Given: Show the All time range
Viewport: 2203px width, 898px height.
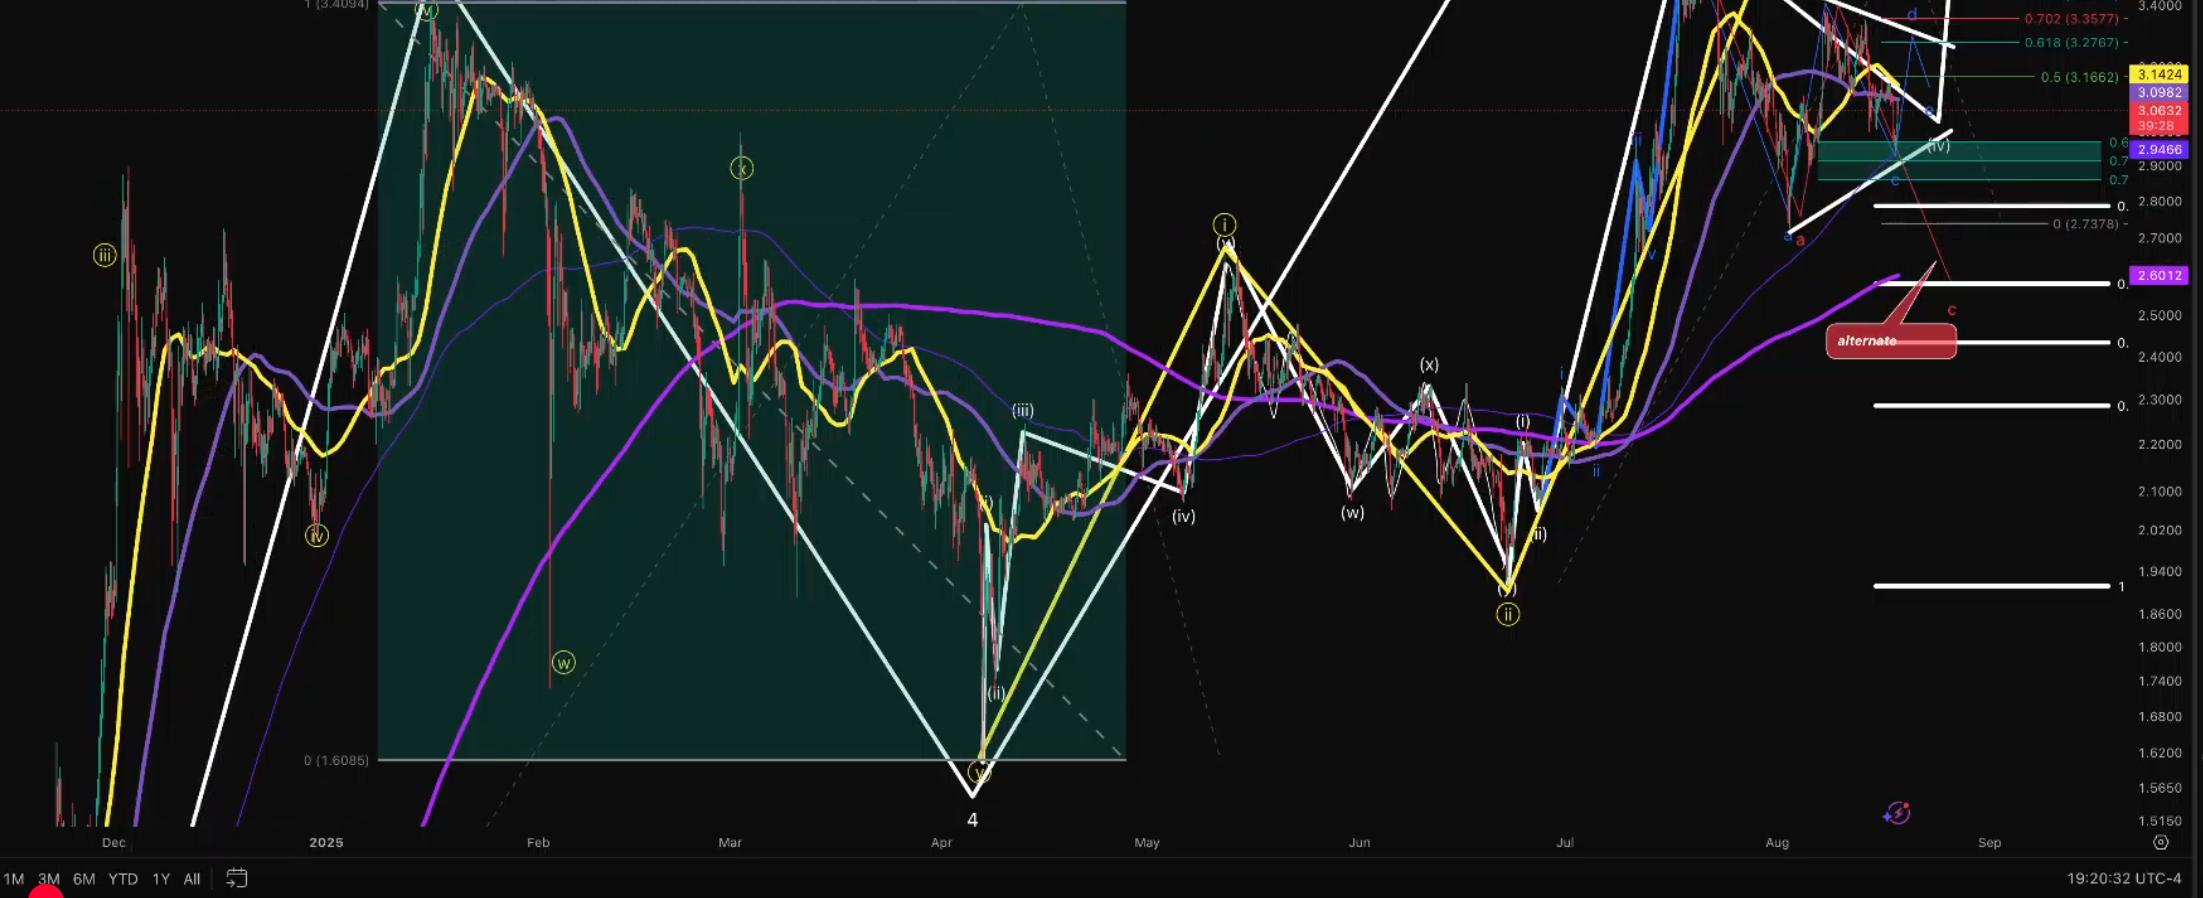Looking at the screenshot, I should tap(192, 879).
